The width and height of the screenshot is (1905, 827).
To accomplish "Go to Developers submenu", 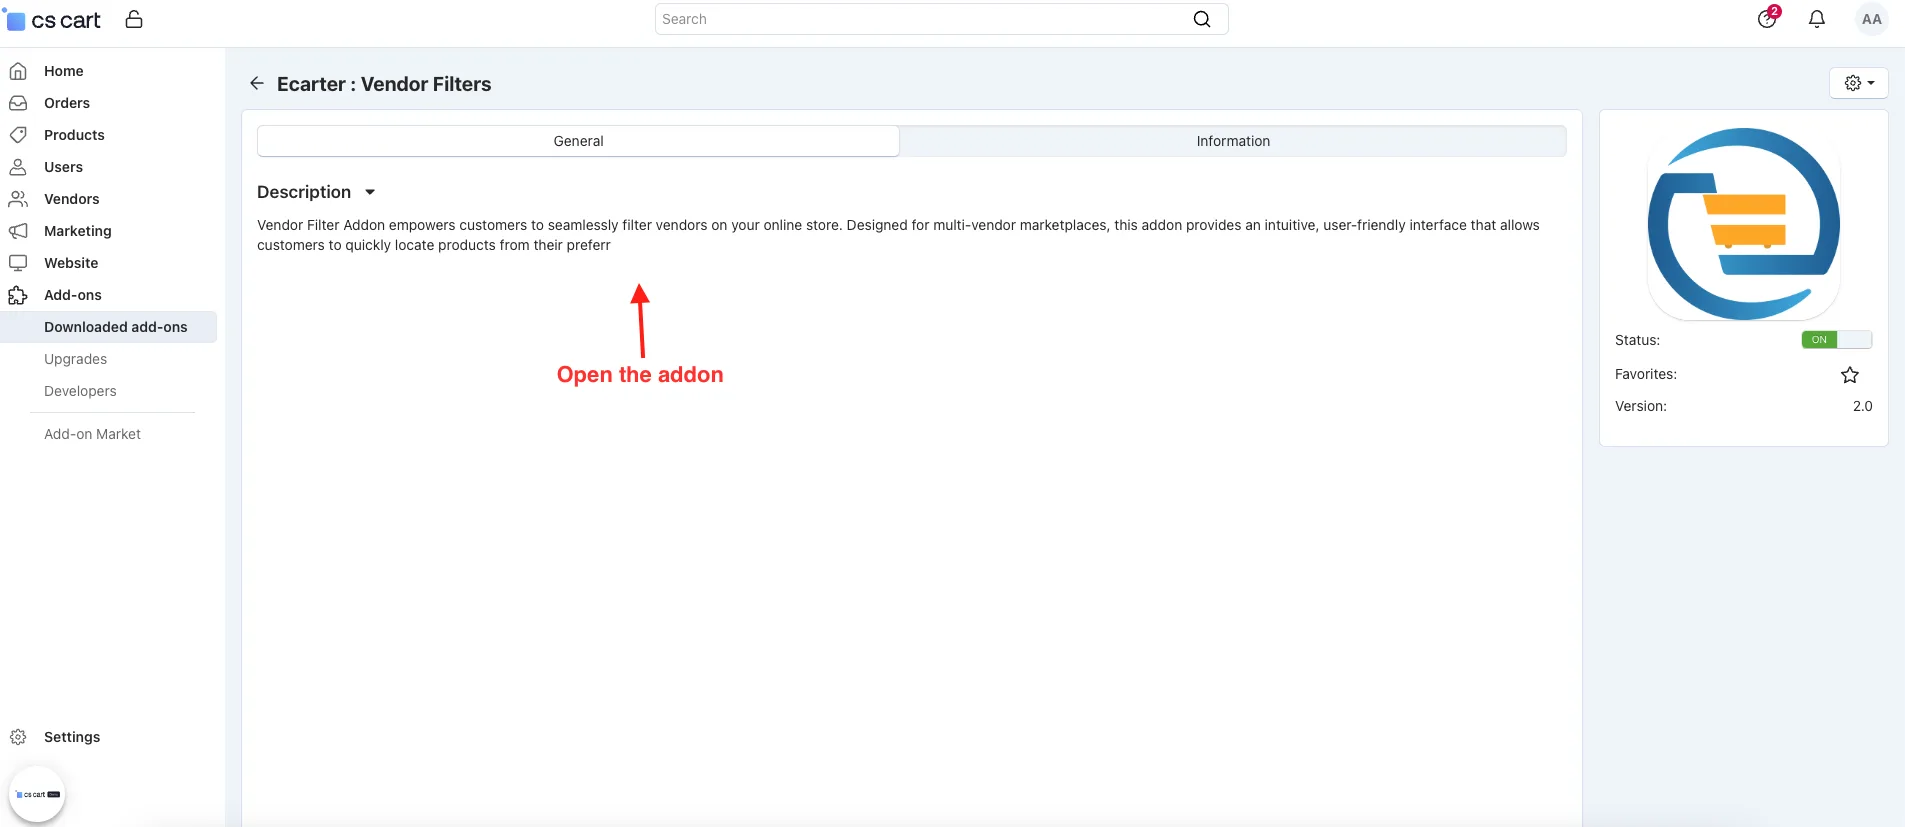I will 80,391.
